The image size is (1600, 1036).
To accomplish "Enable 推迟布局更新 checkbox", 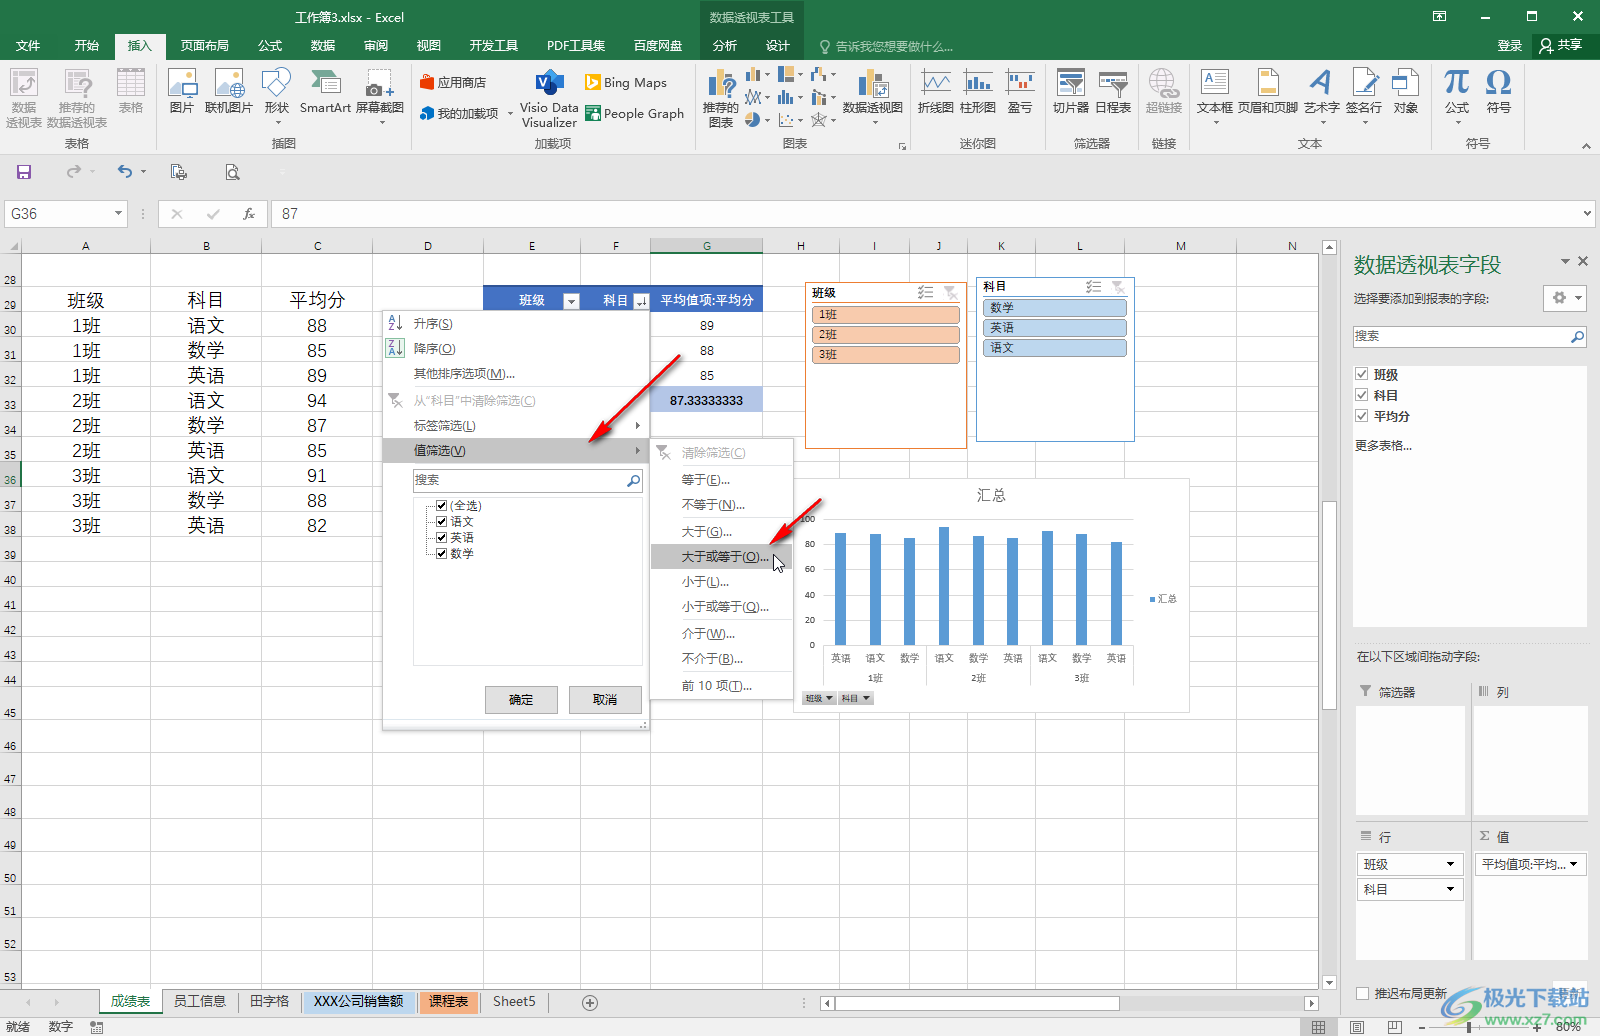I will pyautogui.click(x=1362, y=993).
